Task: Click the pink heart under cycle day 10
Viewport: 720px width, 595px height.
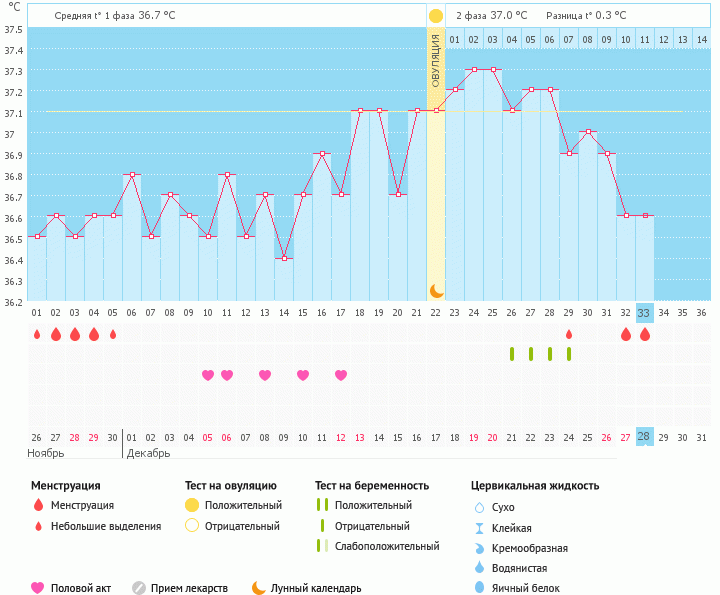Action: [208, 375]
